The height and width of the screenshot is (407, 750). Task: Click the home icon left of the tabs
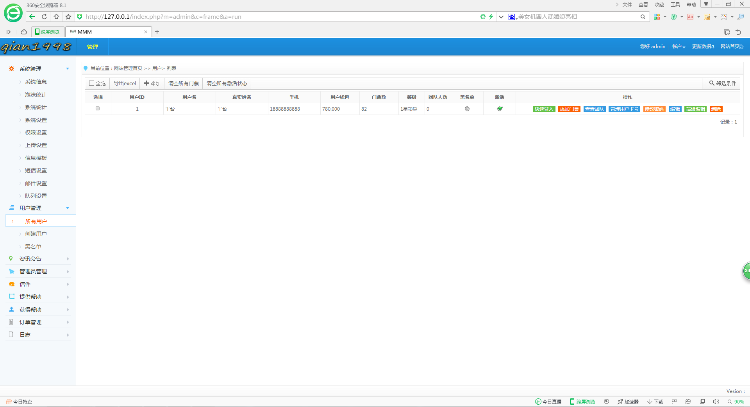pos(24,32)
